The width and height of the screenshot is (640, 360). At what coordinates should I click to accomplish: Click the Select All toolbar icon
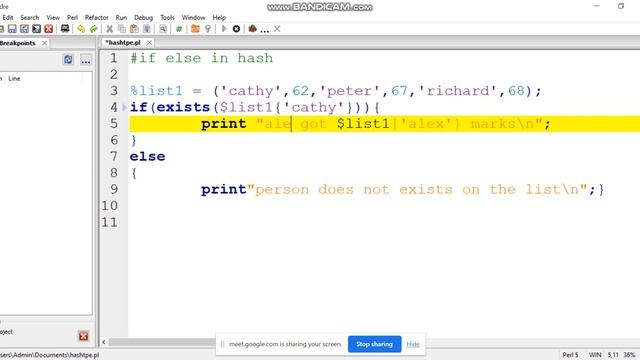(147, 29)
